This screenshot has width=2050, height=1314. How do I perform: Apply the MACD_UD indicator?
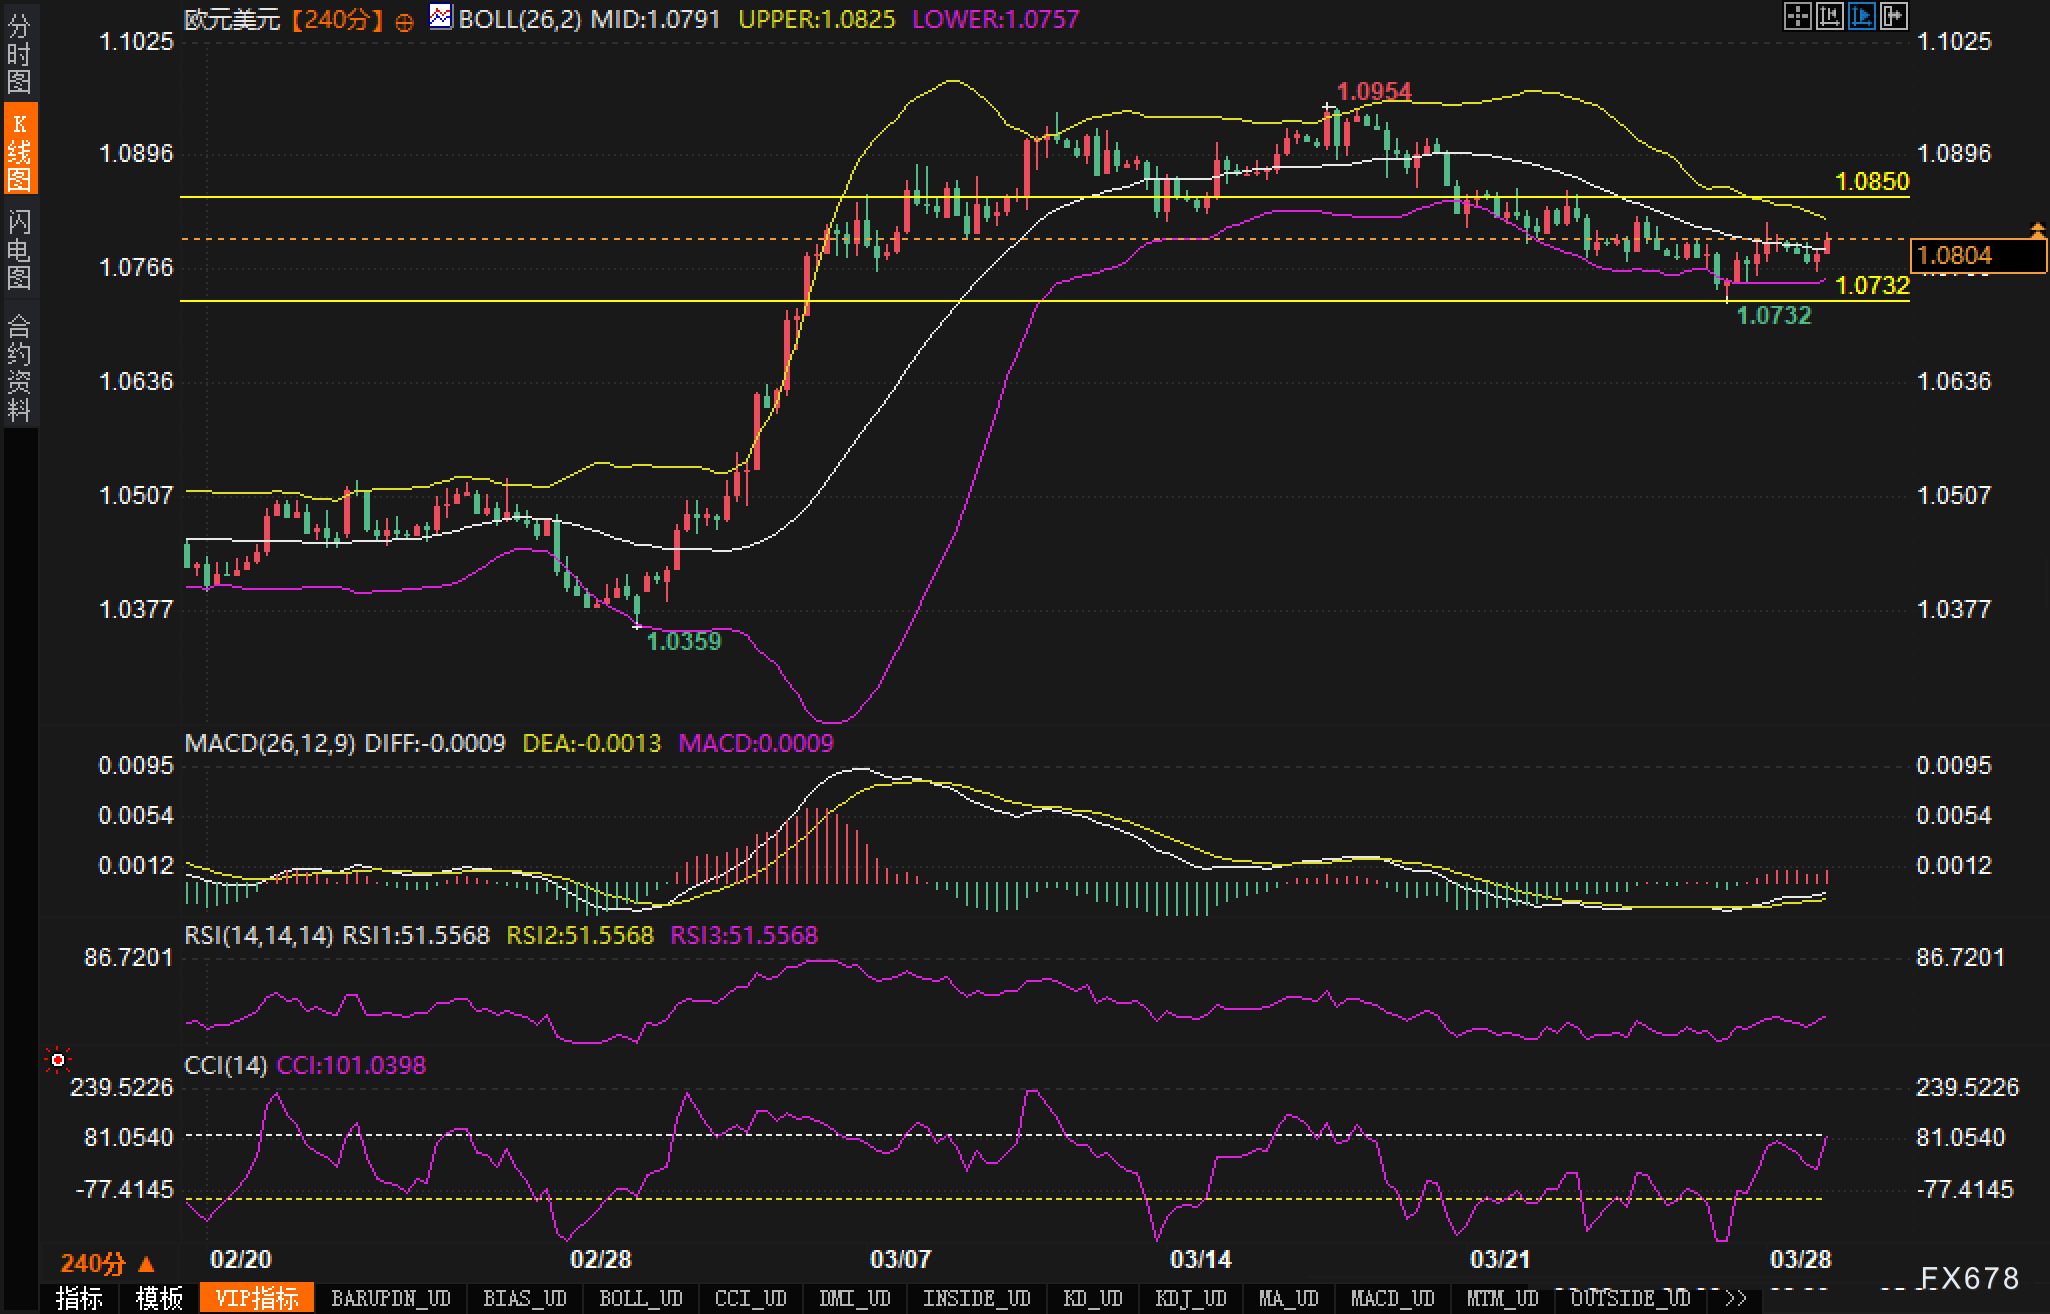tap(1392, 1298)
